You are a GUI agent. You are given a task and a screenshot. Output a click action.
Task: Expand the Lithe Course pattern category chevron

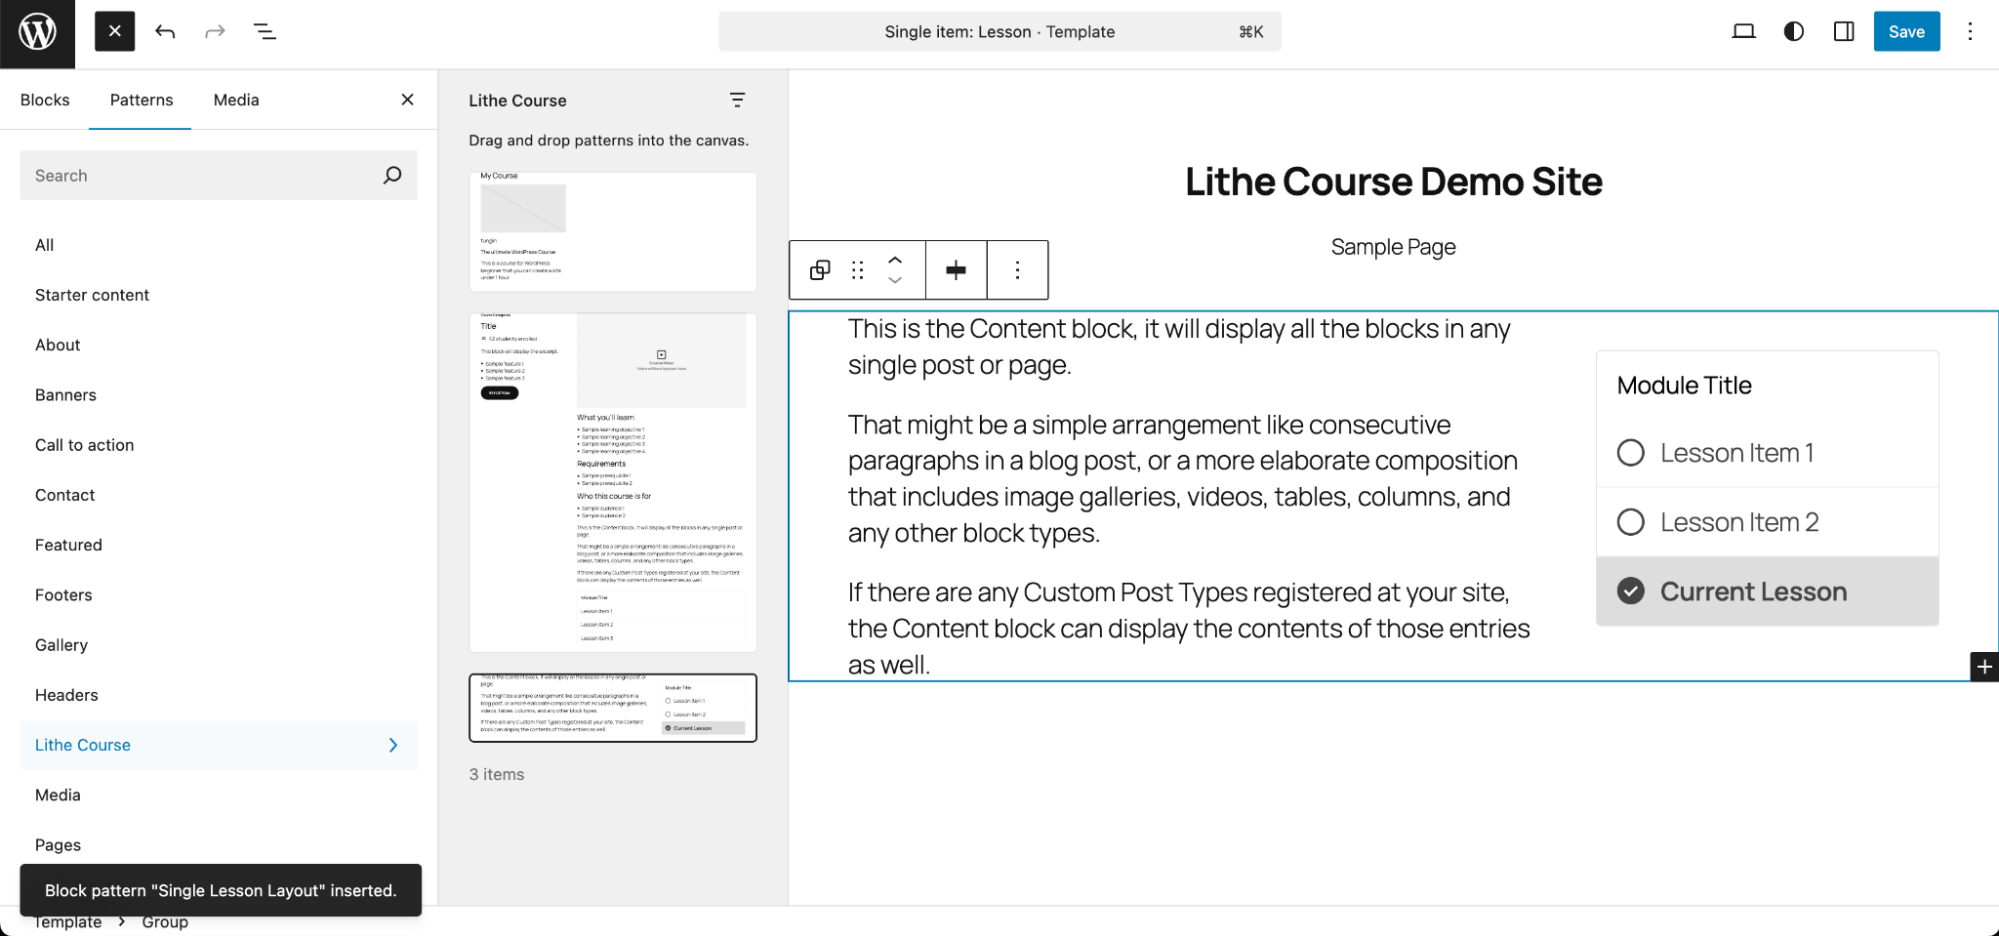393,745
